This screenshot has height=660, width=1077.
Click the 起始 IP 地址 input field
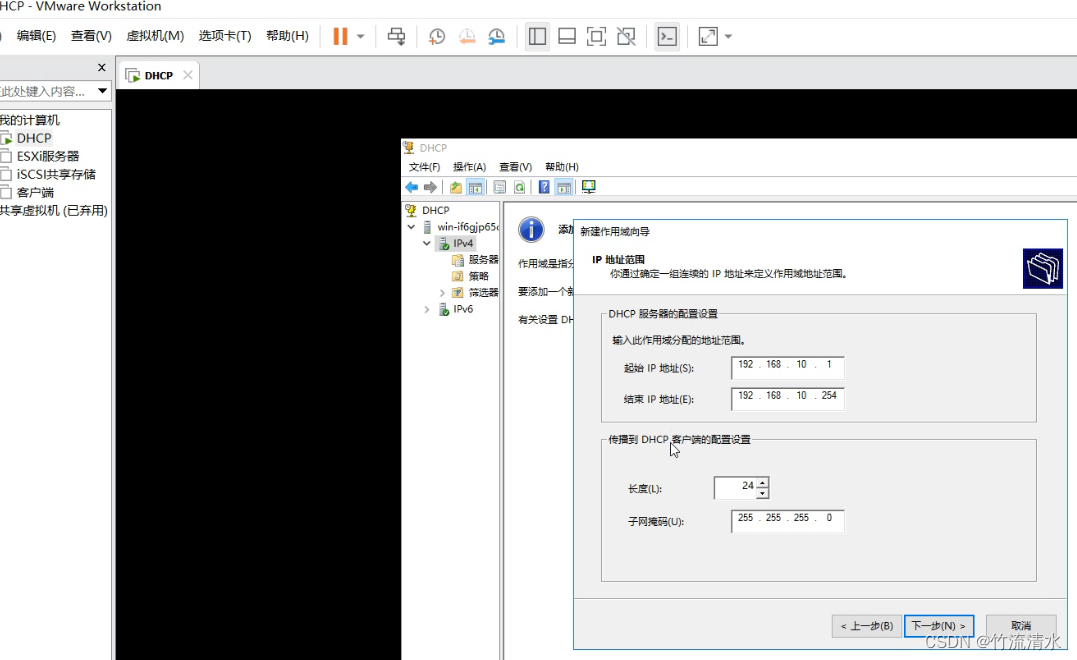[788, 367]
